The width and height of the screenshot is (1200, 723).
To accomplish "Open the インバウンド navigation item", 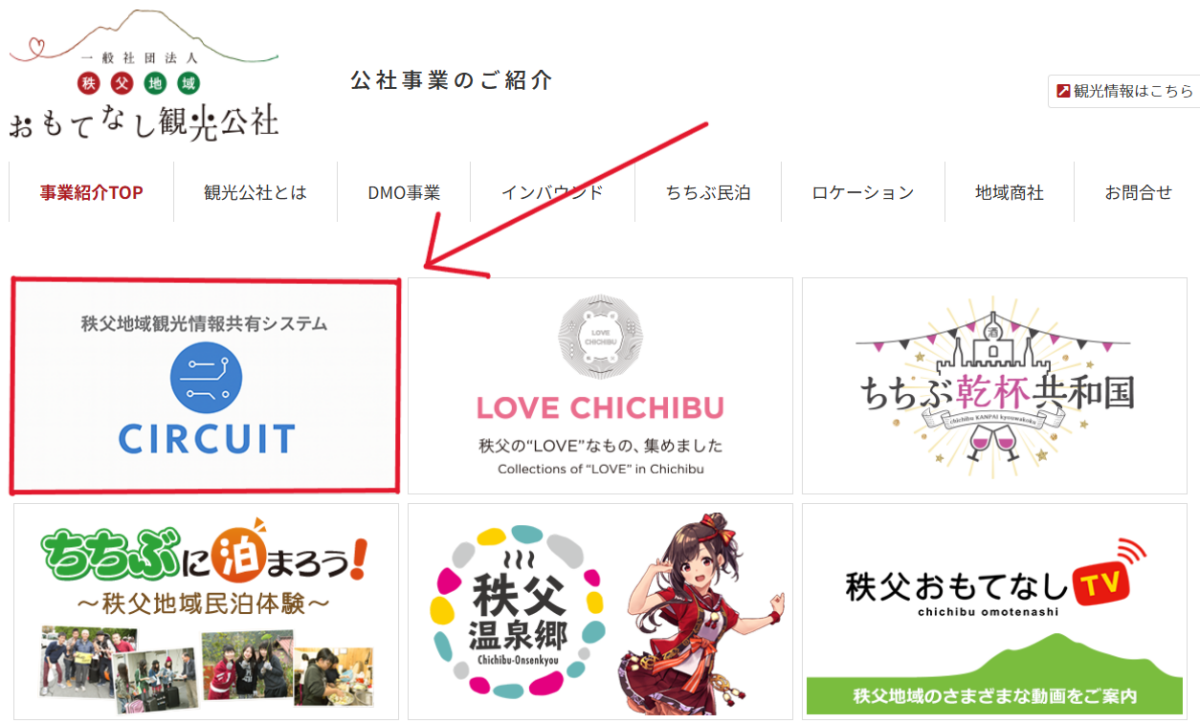I will coord(552,193).
